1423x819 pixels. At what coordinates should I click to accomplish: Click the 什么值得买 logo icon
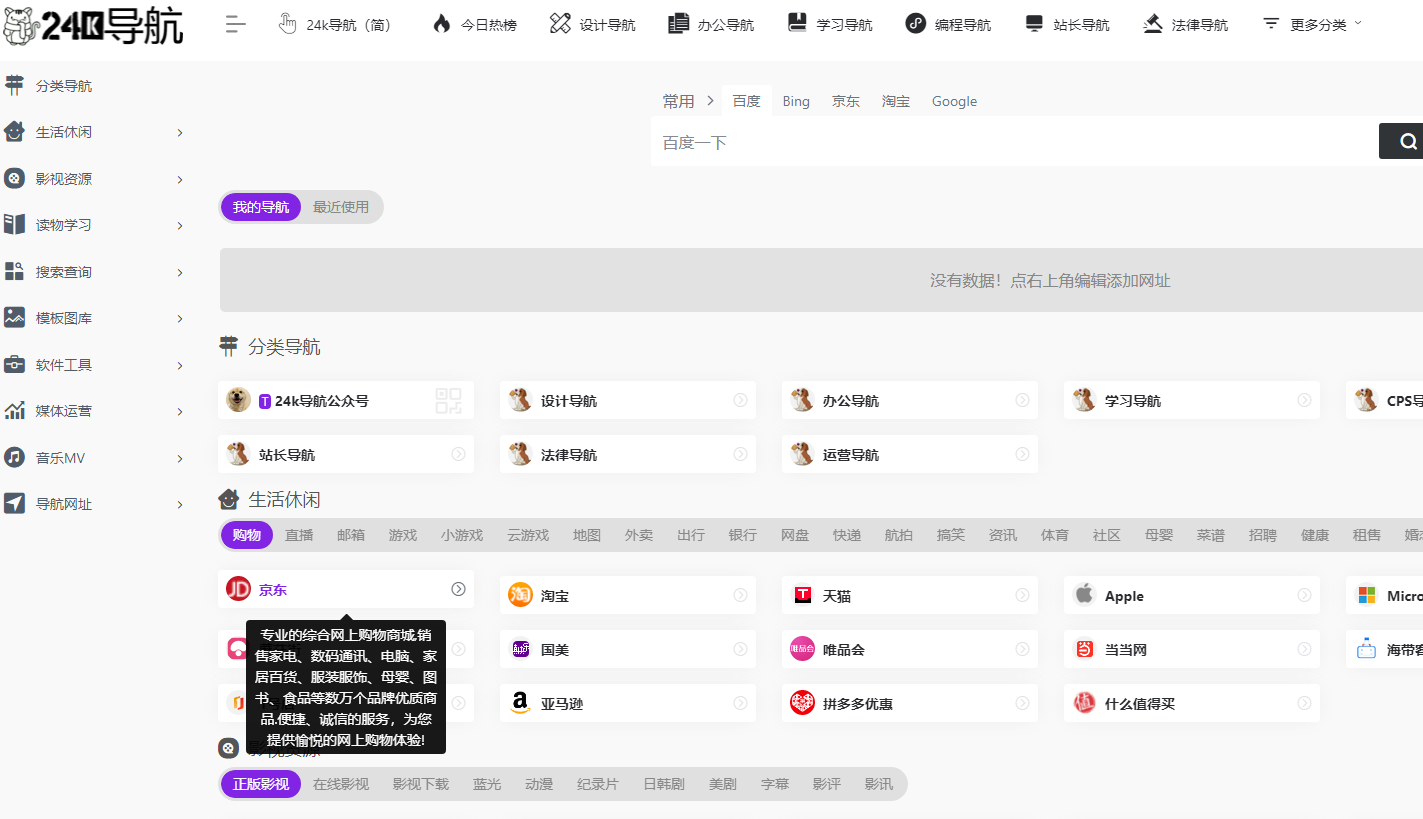pyautogui.click(x=1084, y=703)
